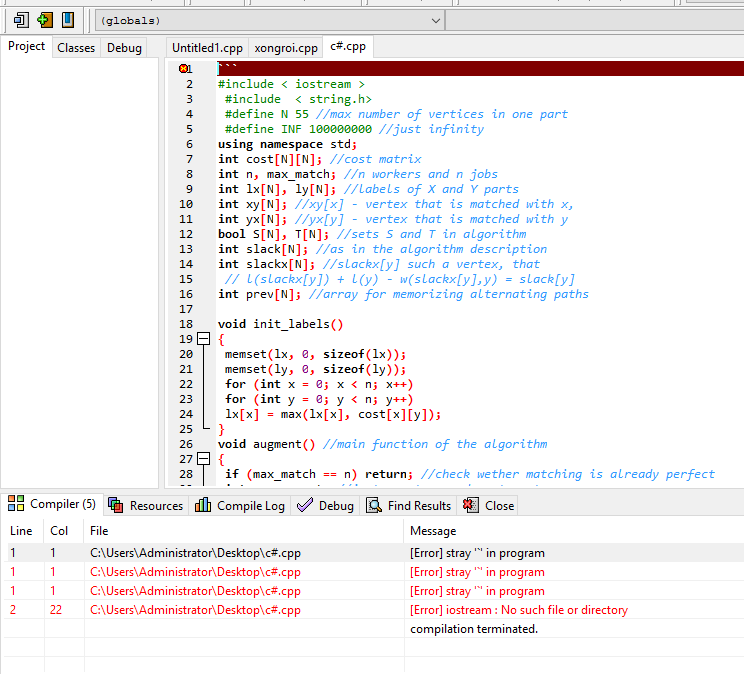Select the first stray error row in black

pos(374,552)
